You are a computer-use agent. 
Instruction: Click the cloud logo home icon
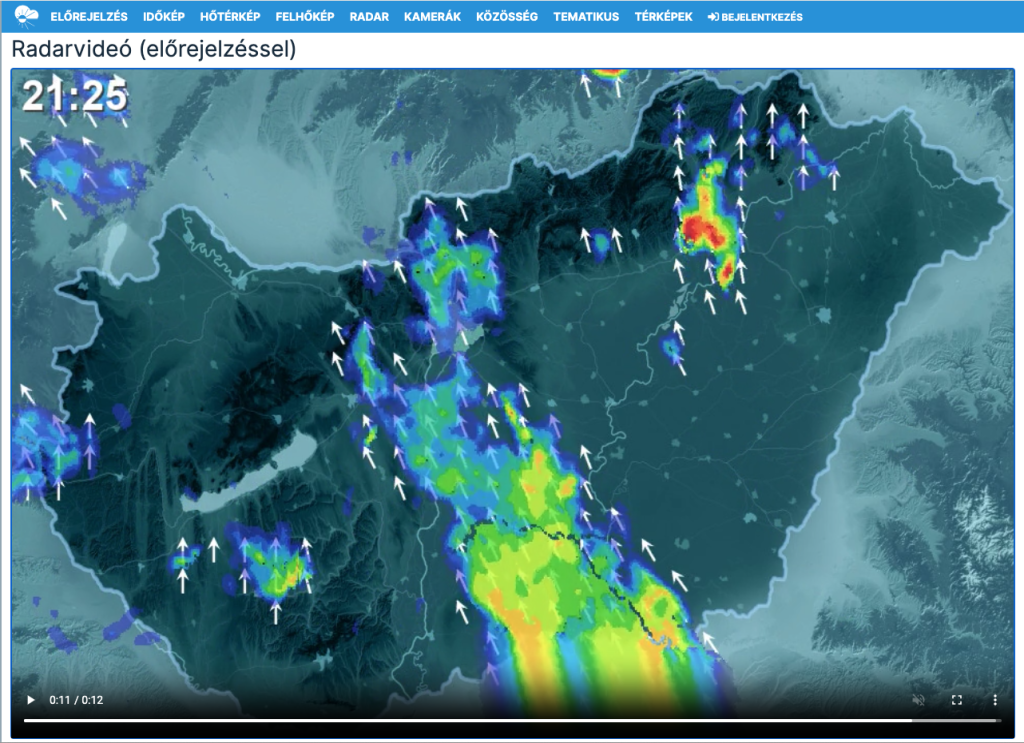pos(27,16)
